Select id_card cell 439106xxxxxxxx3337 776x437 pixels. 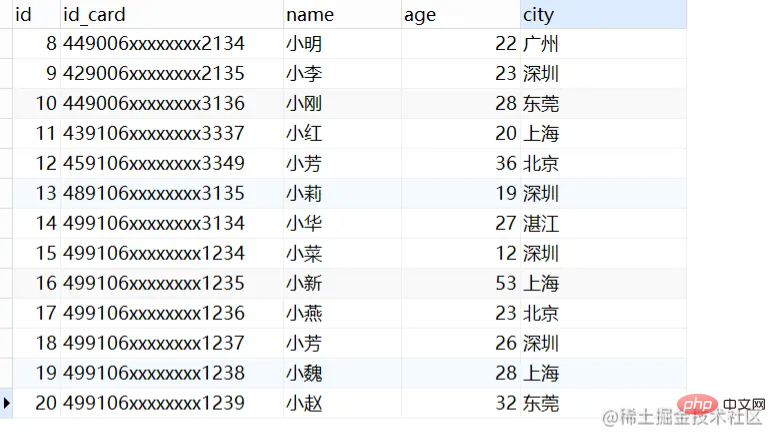[x=172, y=134]
